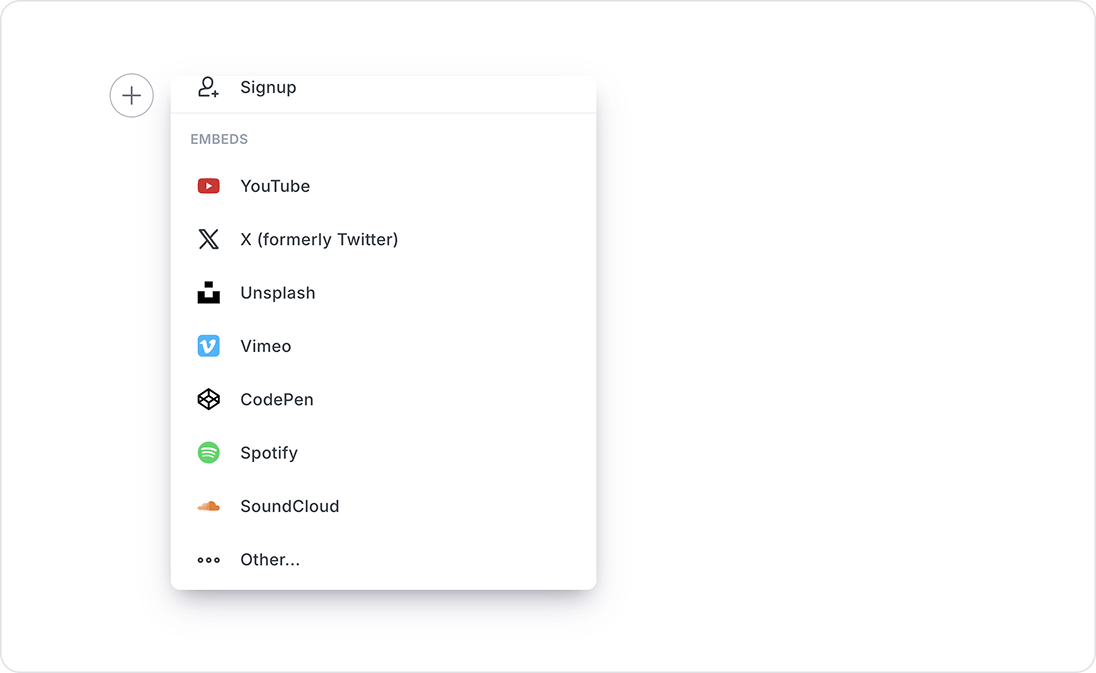Click the green Spotify logo icon
Image resolution: width=1096 pixels, height=673 pixels.
click(208, 453)
